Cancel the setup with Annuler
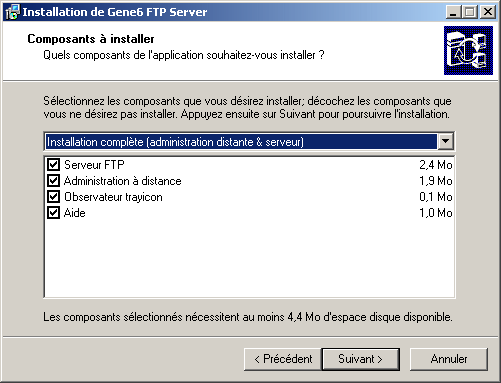Image resolution: width=501 pixels, height=383 pixels. coord(449,359)
